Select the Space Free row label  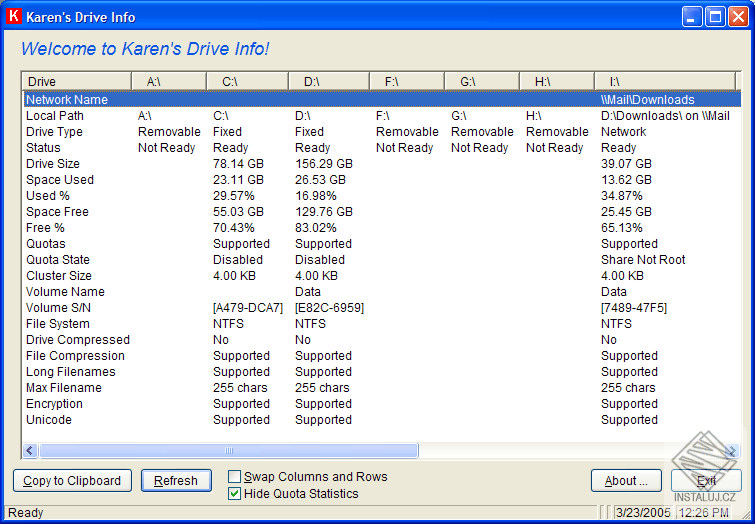tap(57, 211)
